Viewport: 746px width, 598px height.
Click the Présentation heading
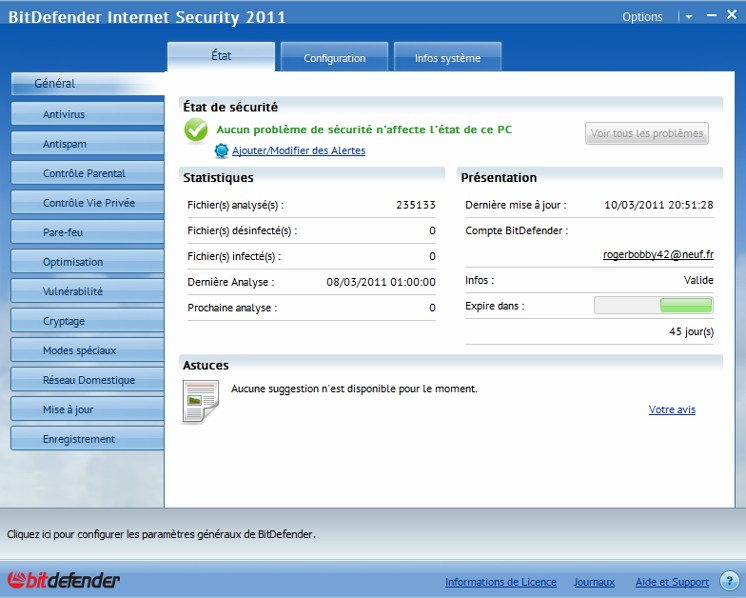point(499,178)
